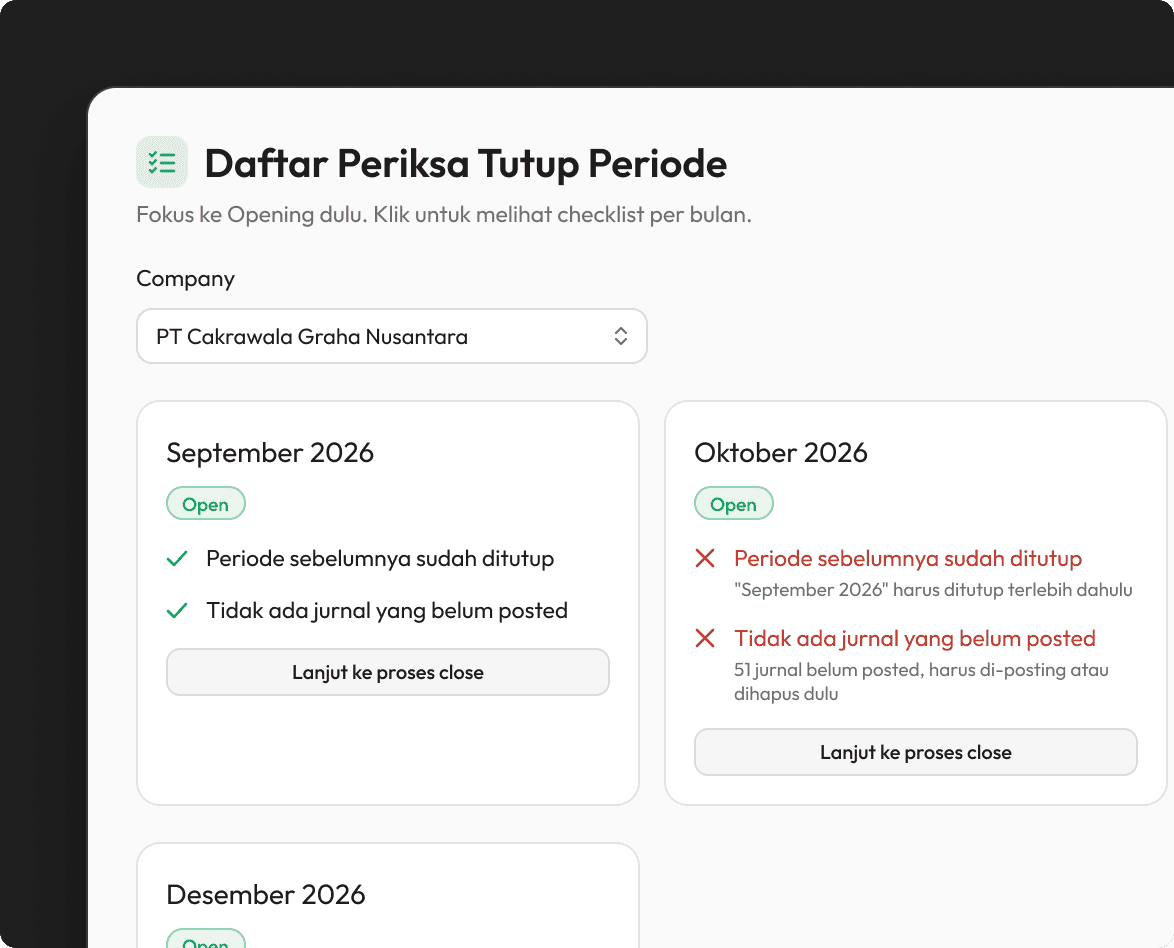Expand the Desember 2026 card heading
The width and height of the screenshot is (1174, 948).
pyautogui.click(x=266, y=895)
